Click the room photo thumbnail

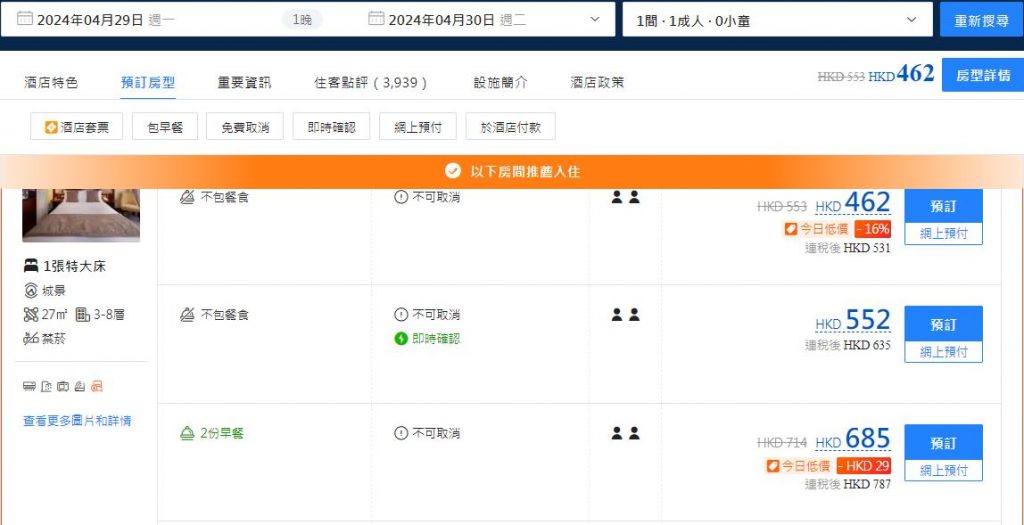pos(81,215)
